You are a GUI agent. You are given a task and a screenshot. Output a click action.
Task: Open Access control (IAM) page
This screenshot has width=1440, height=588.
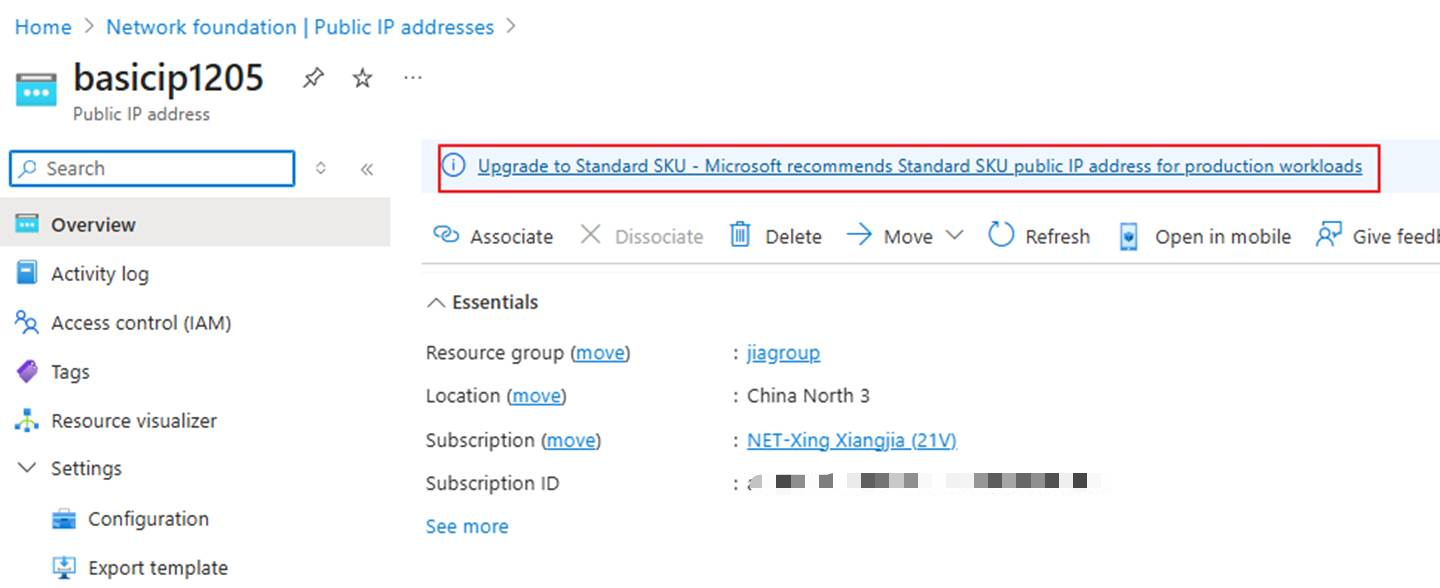[141, 323]
